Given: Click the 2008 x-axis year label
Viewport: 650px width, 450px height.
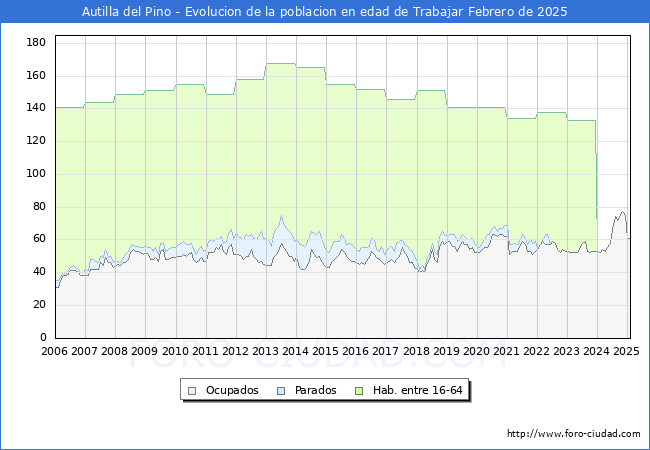Looking at the screenshot, I should click(x=114, y=351).
